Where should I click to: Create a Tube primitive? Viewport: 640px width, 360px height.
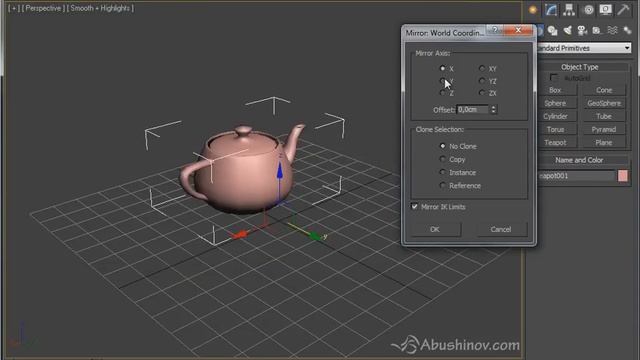(x=604, y=116)
